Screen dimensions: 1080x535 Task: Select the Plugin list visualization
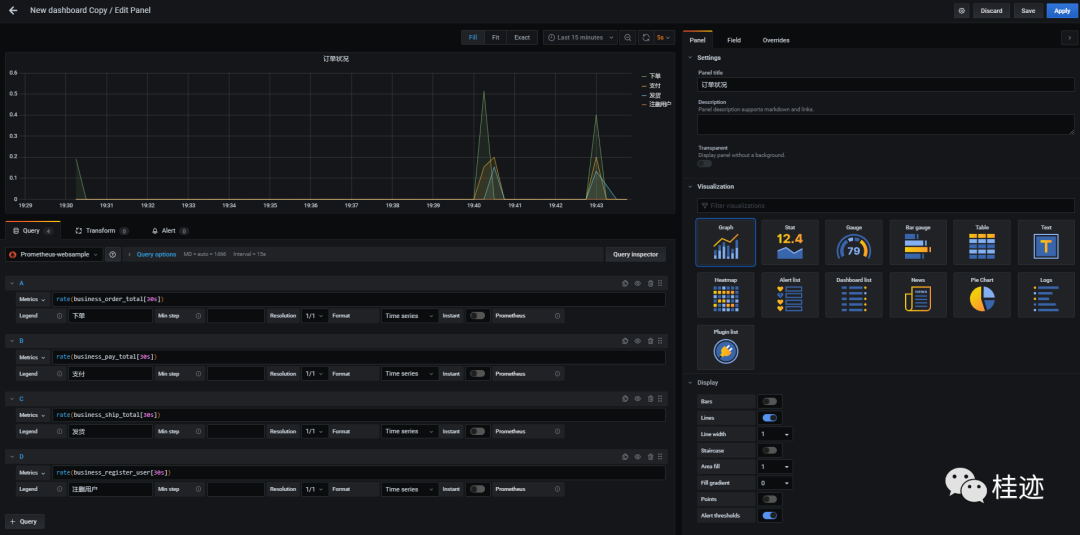(725, 348)
